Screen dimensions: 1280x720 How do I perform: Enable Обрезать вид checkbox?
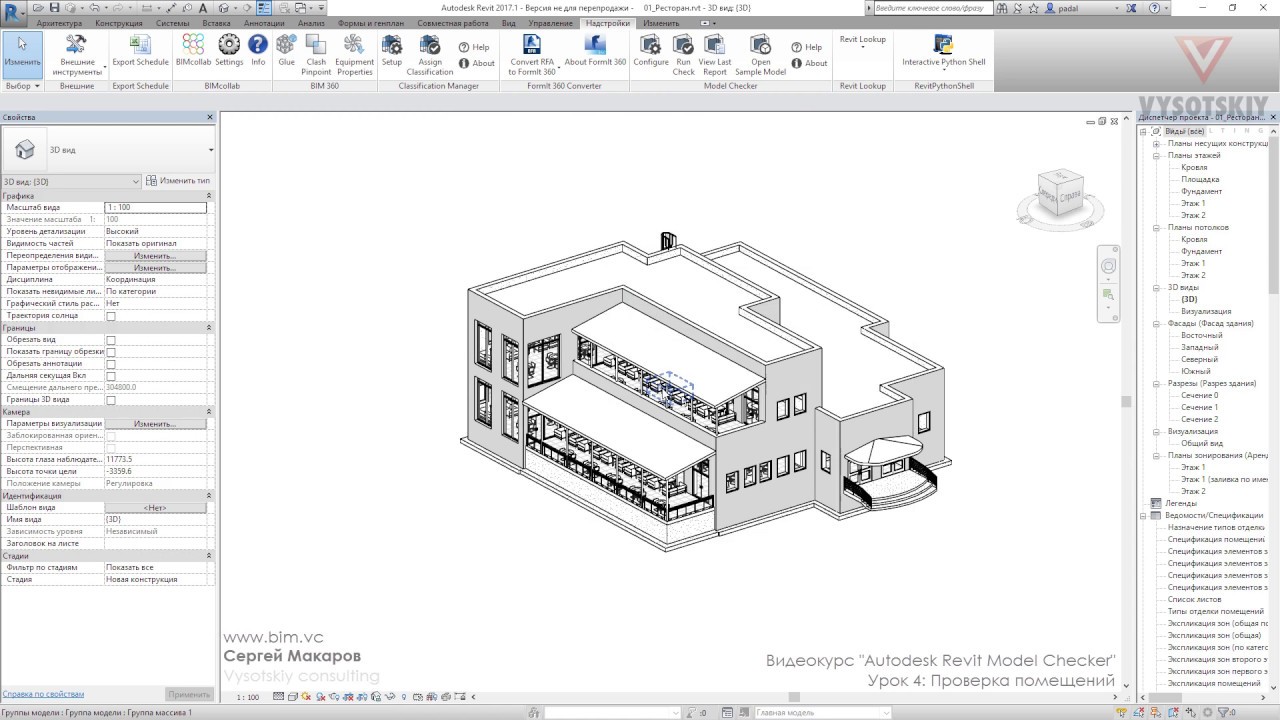point(111,340)
